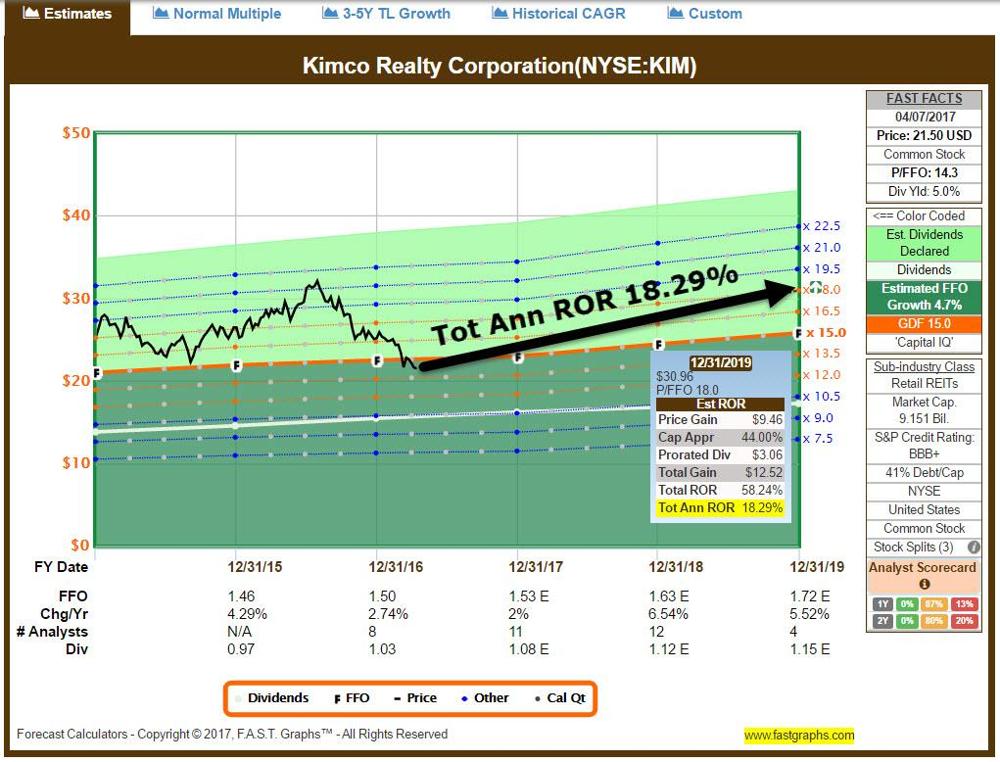Screen dimensions: 1000x762
Task: Click the 12/31/15 FFO marker on chart
Action: pos(237,366)
